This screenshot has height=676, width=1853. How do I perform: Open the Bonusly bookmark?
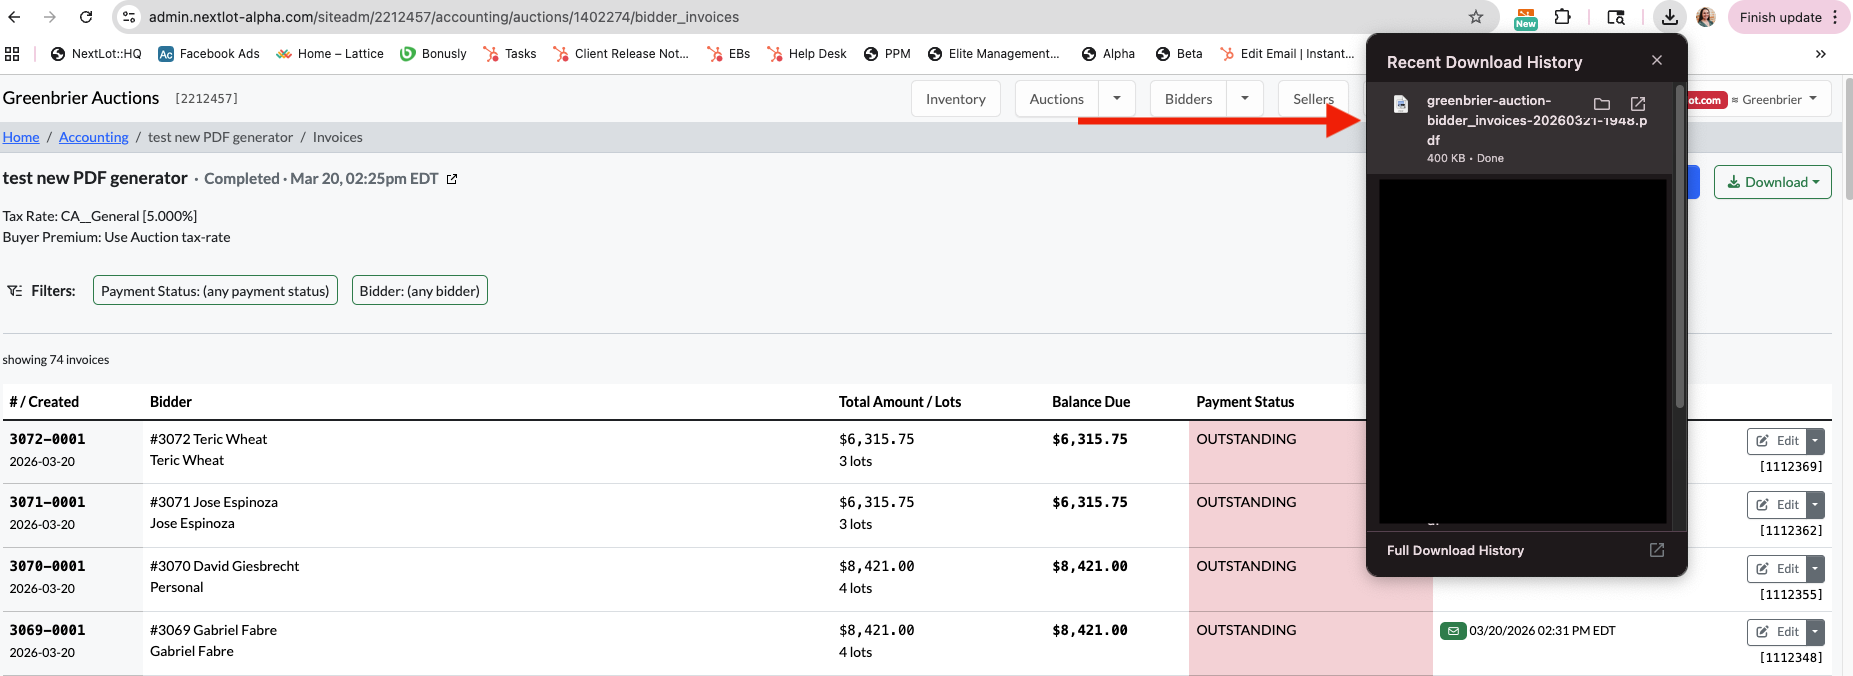433,54
